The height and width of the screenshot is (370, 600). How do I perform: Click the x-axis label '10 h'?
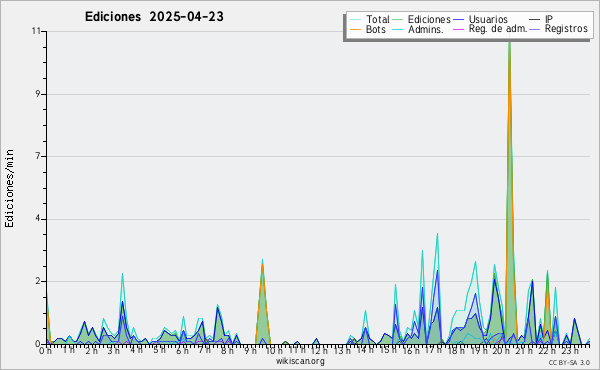pyautogui.click(x=273, y=350)
